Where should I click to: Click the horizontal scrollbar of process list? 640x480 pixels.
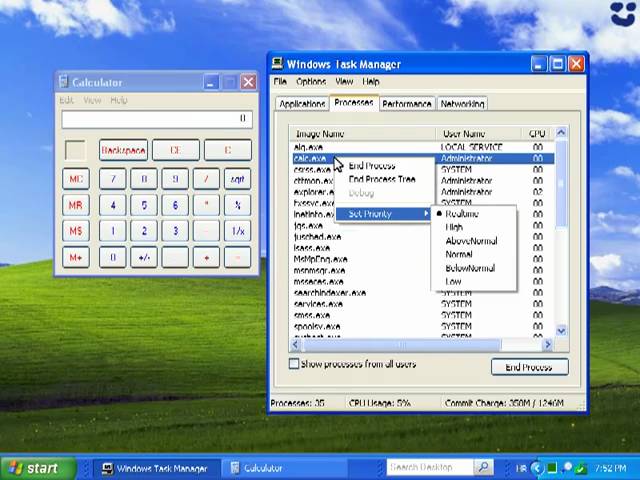400,345
